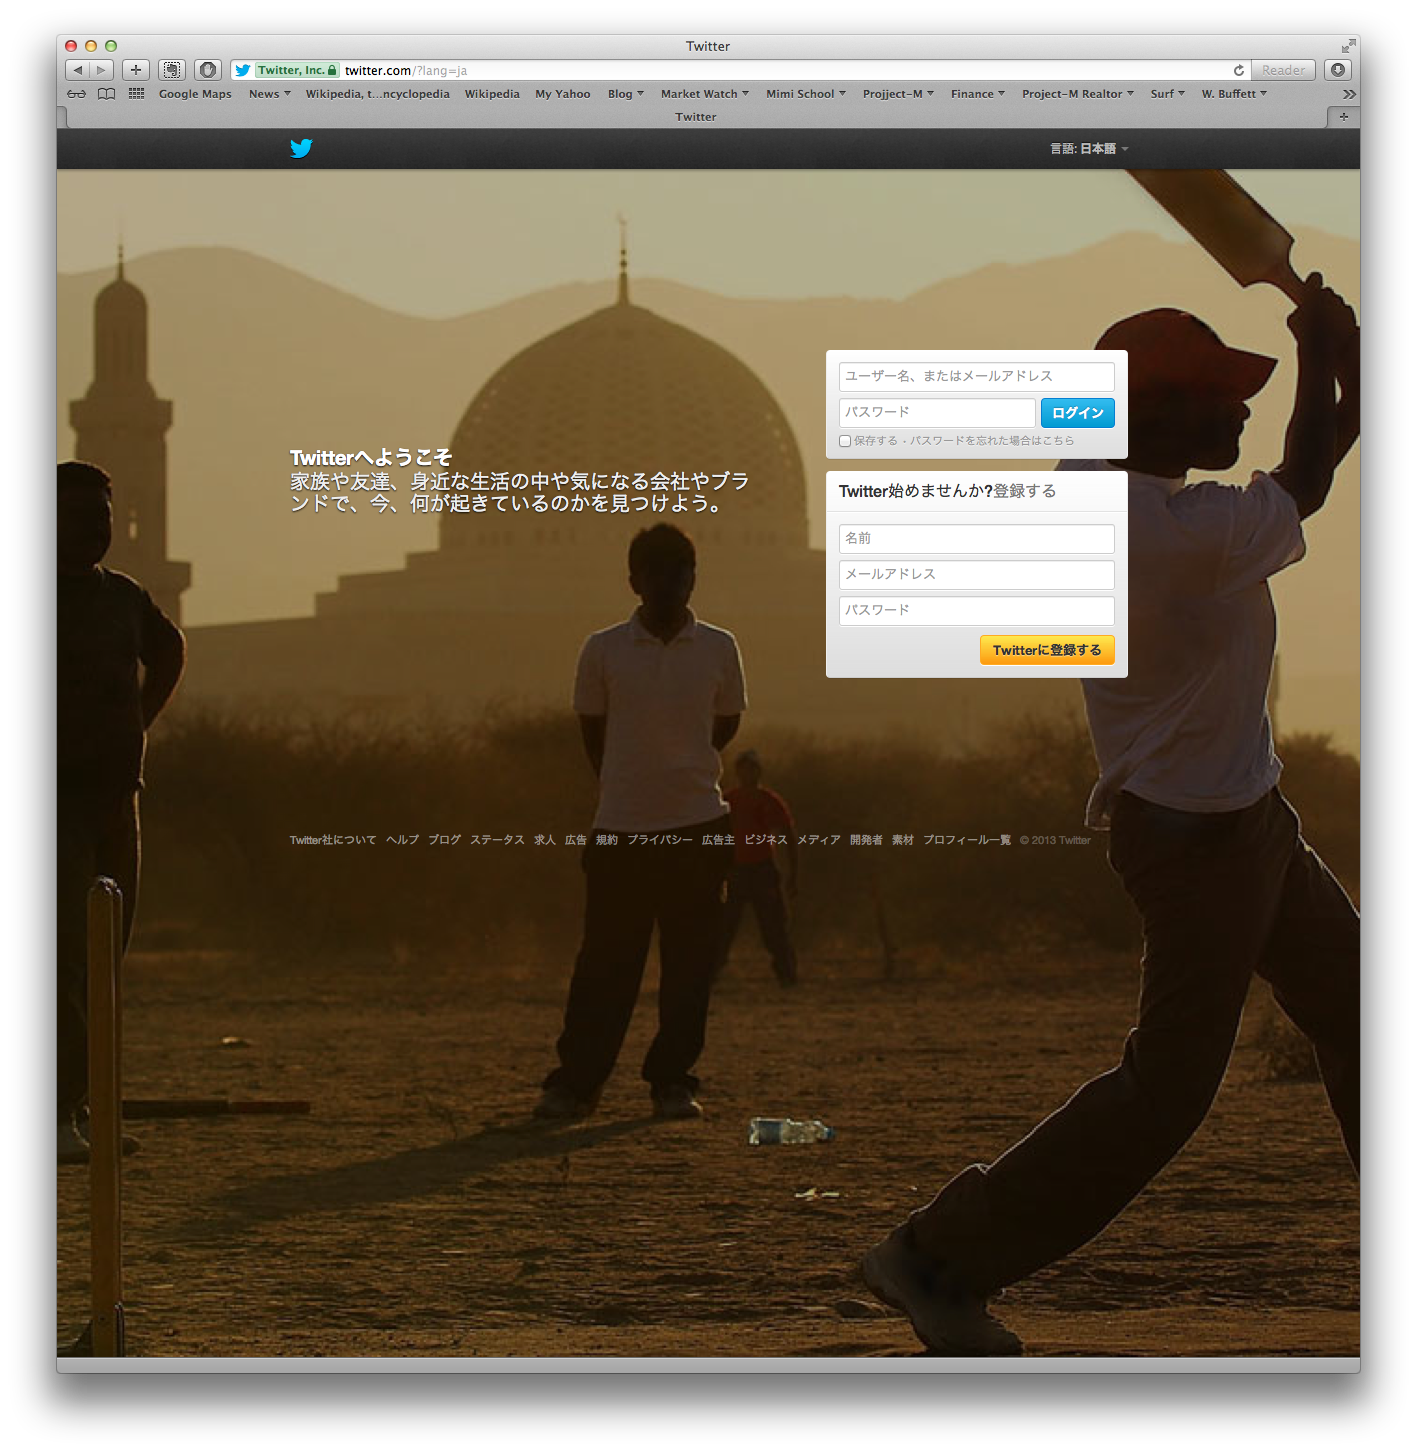This screenshot has height=1452, width=1417.
Task: Select the Twitter tab
Action: point(696,117)
